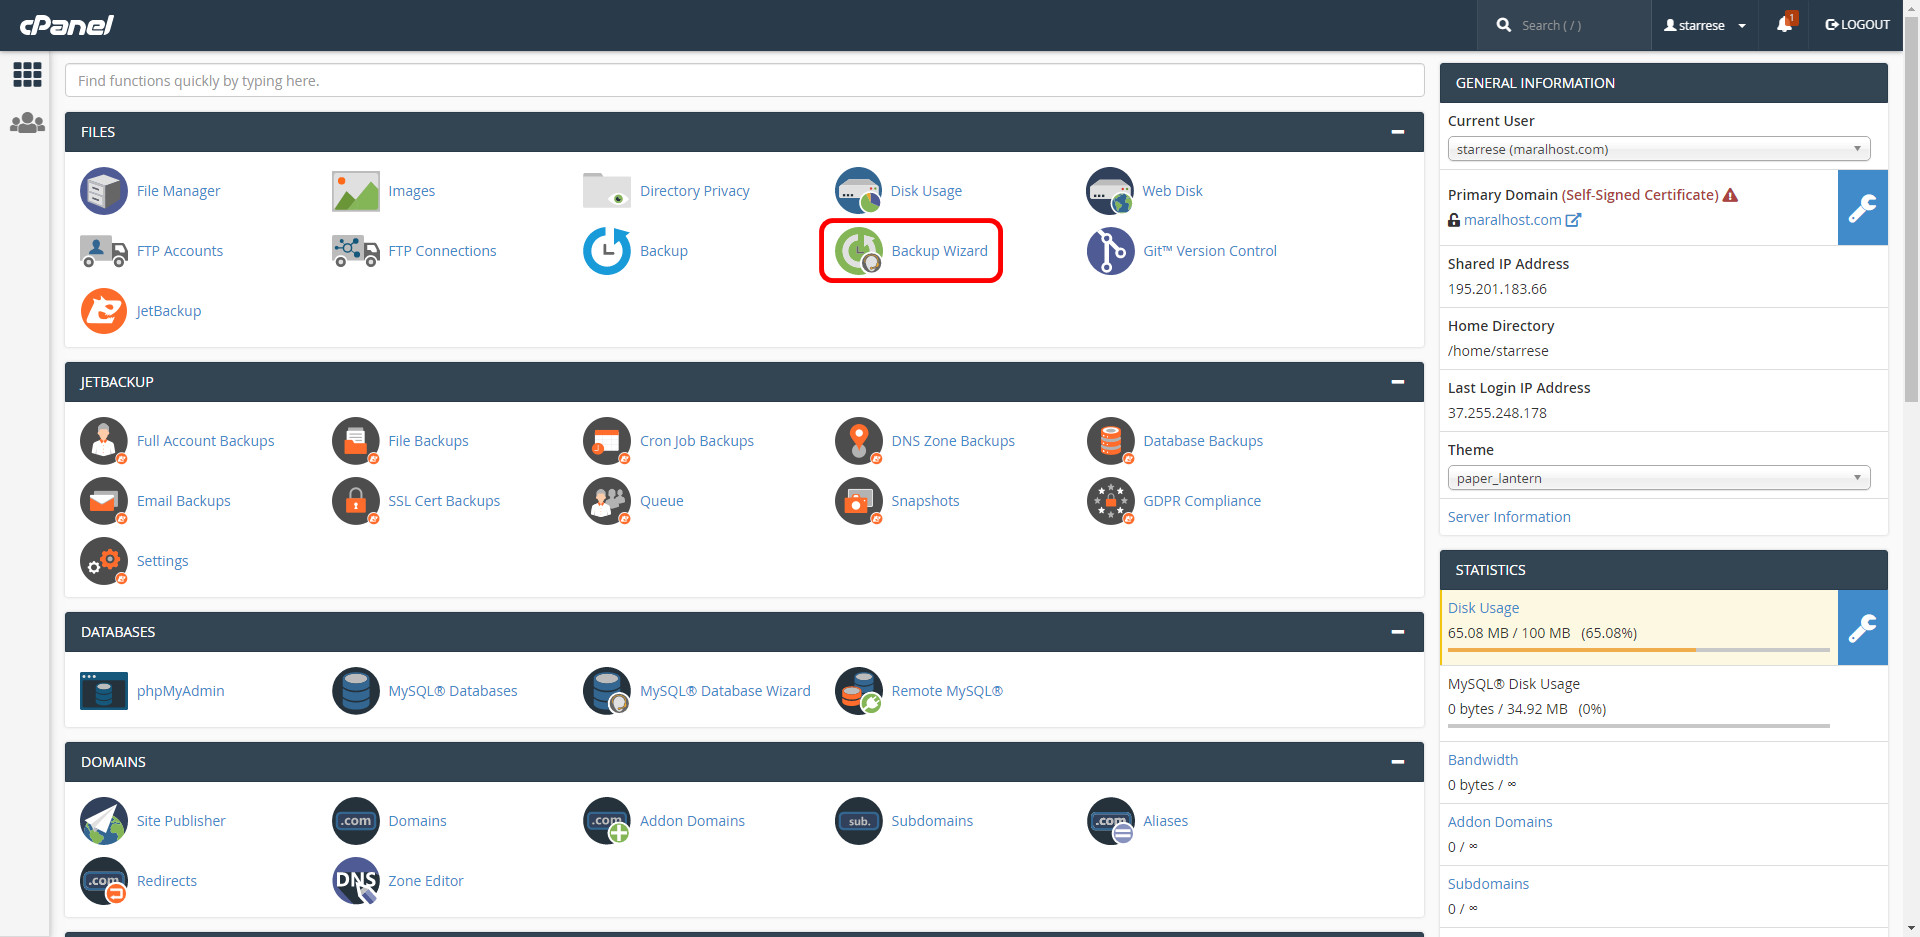Image resolution: width=1920 pixels, height=937 pixels.
Task: Launch the Backup Wizard icon
Action: [859, 251]
